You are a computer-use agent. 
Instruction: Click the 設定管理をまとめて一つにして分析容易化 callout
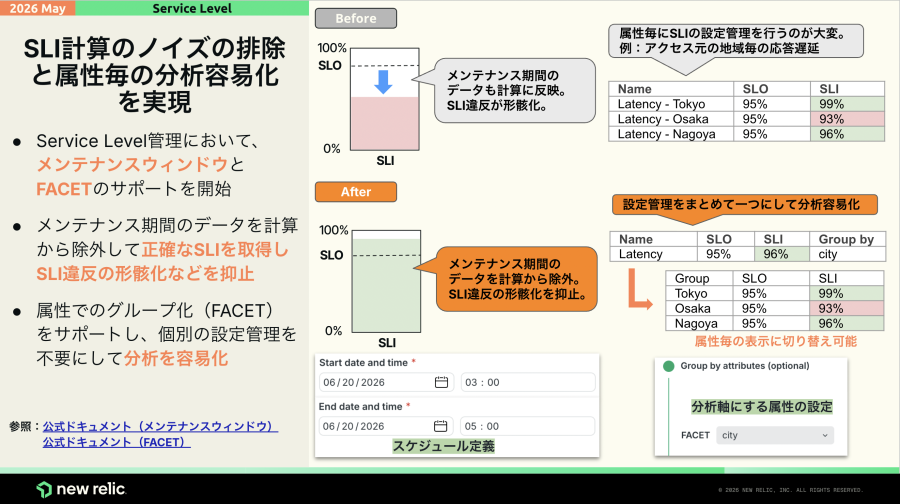tap(744, 205)
